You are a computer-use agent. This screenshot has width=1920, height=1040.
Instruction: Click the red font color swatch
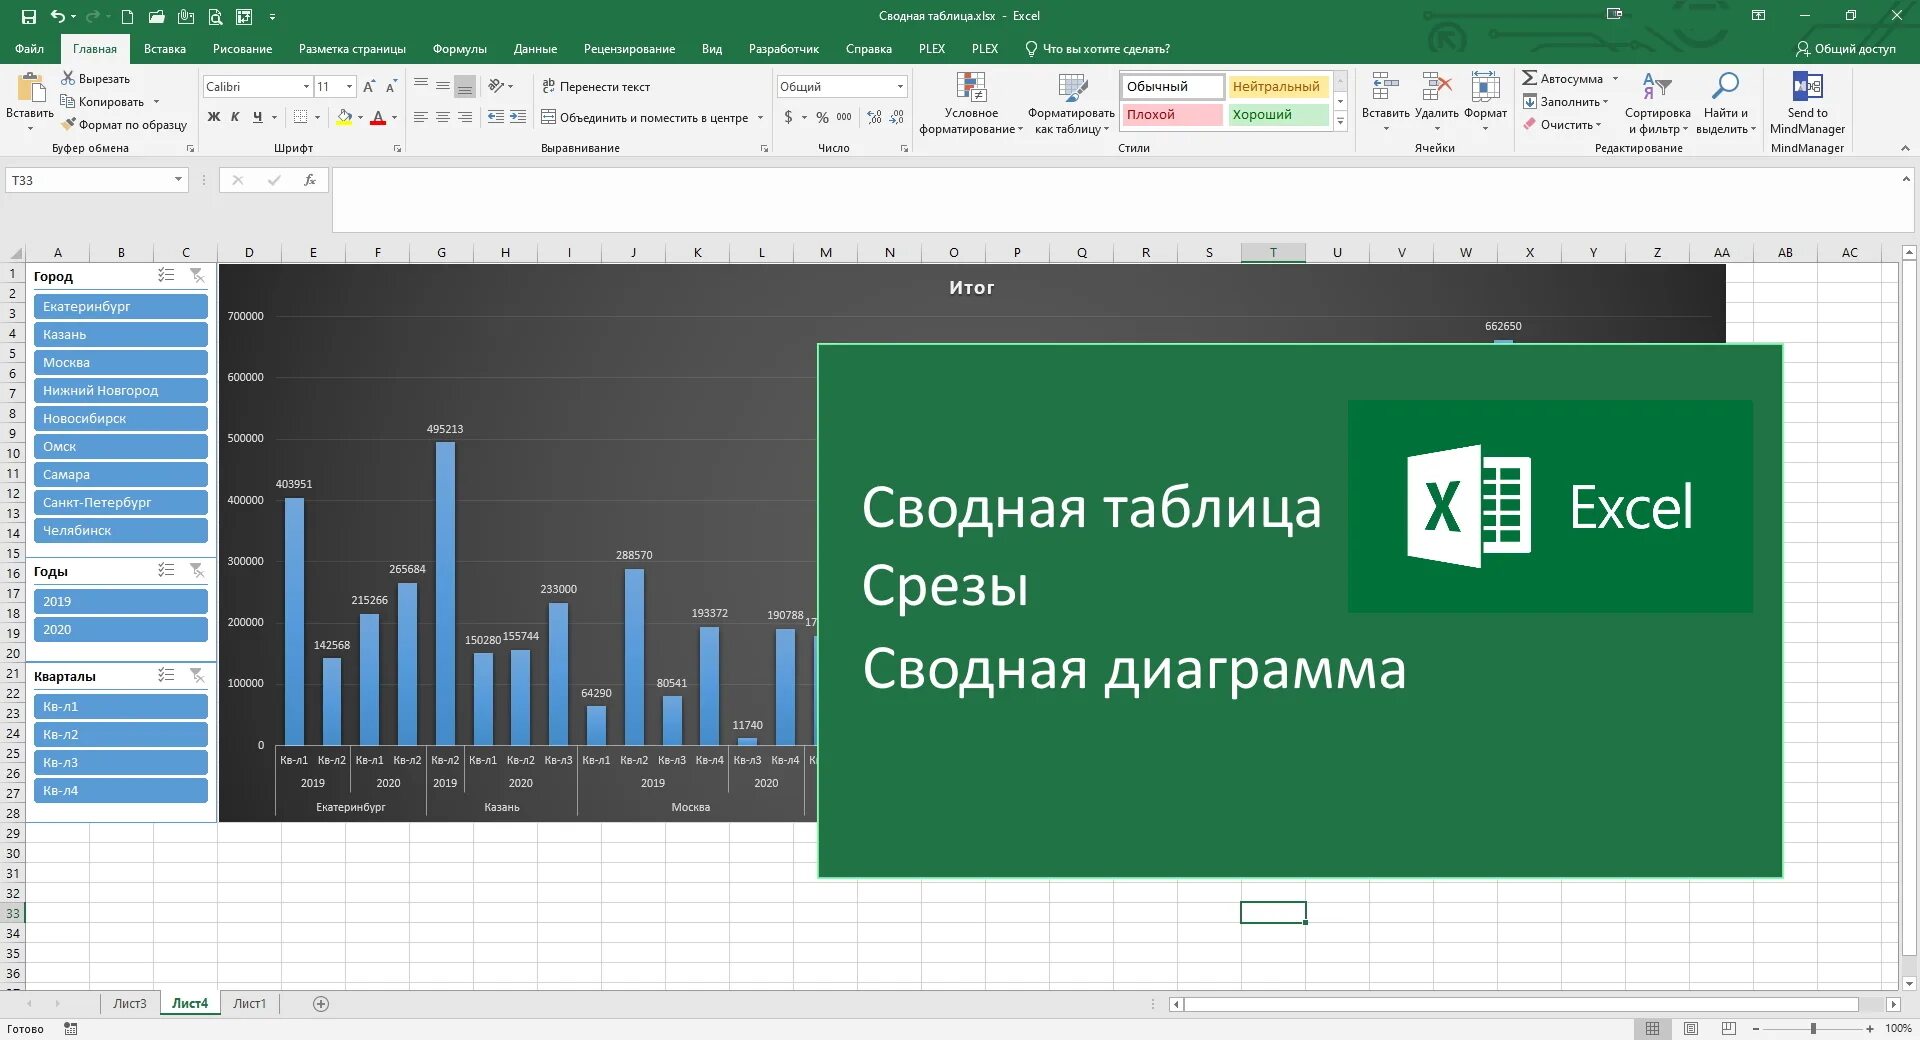click(378, 118)
